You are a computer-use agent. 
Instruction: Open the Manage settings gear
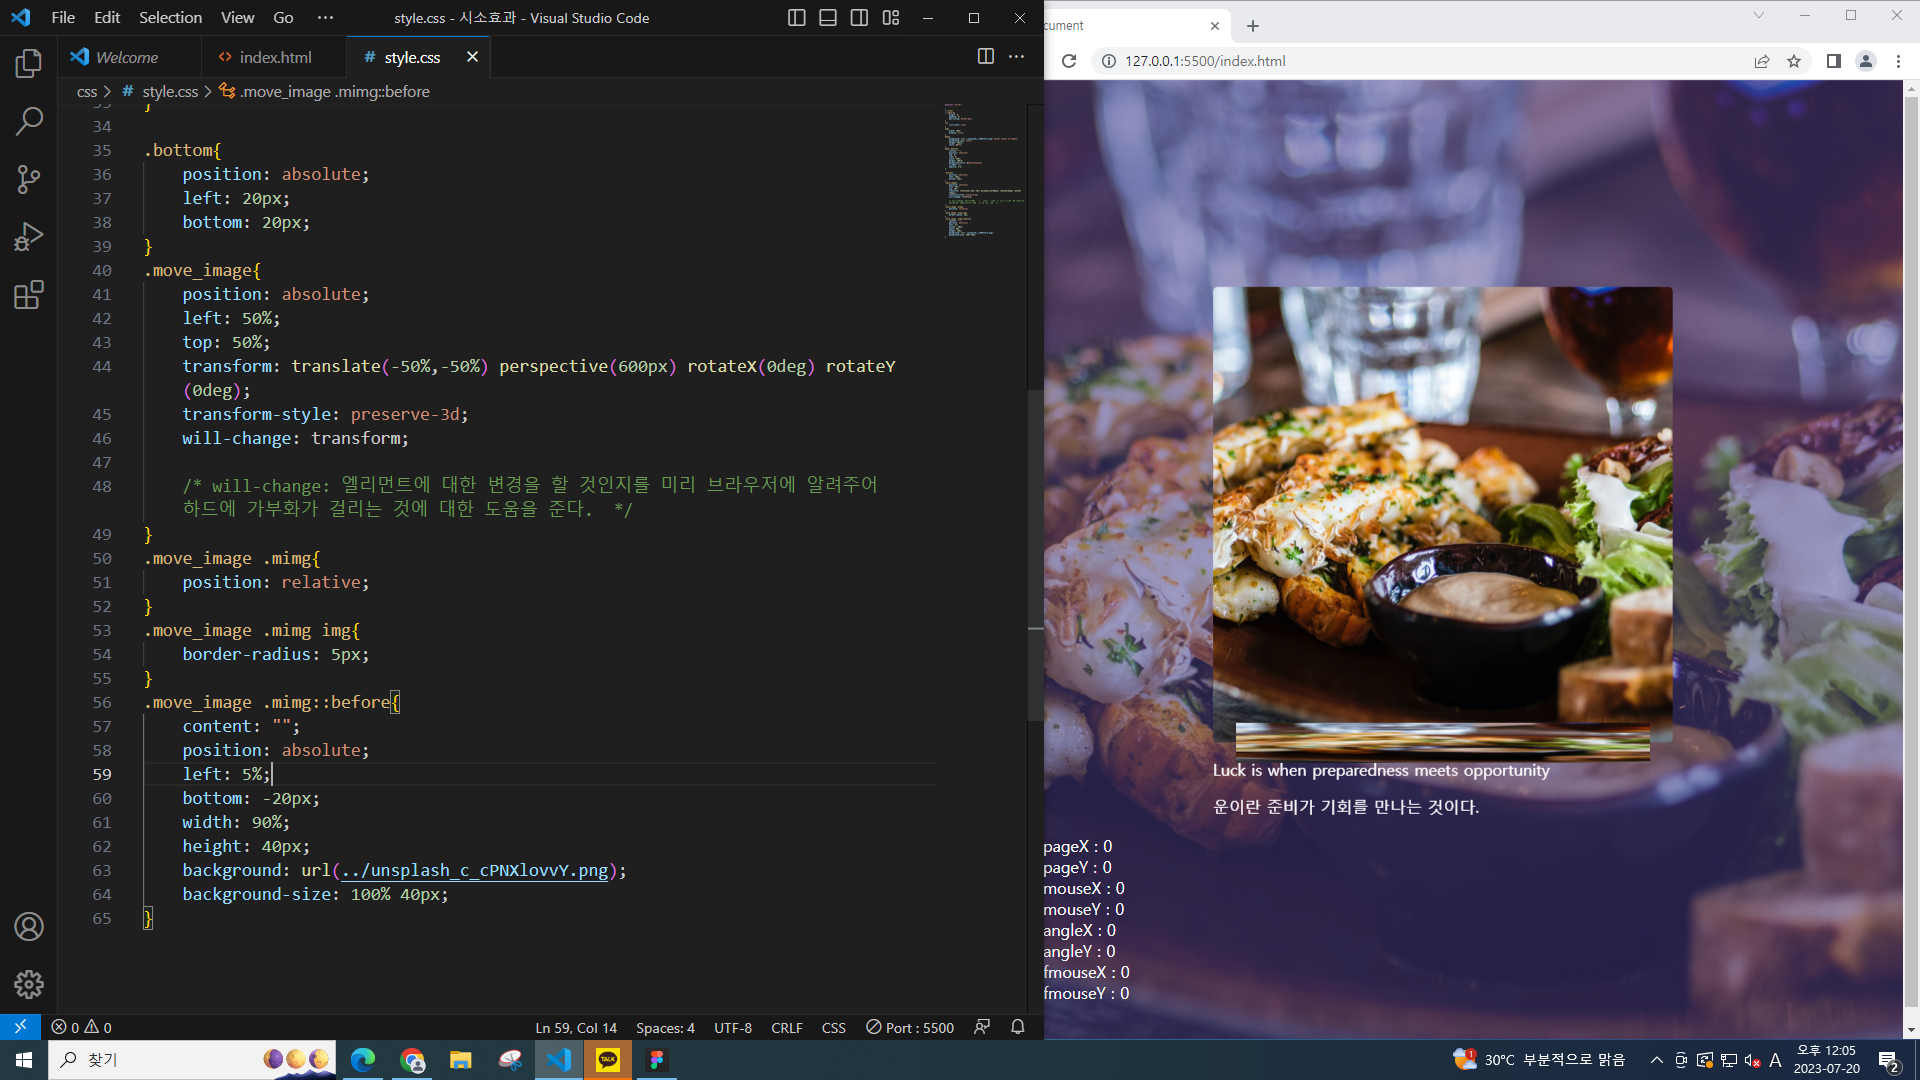tap(29, 984)
